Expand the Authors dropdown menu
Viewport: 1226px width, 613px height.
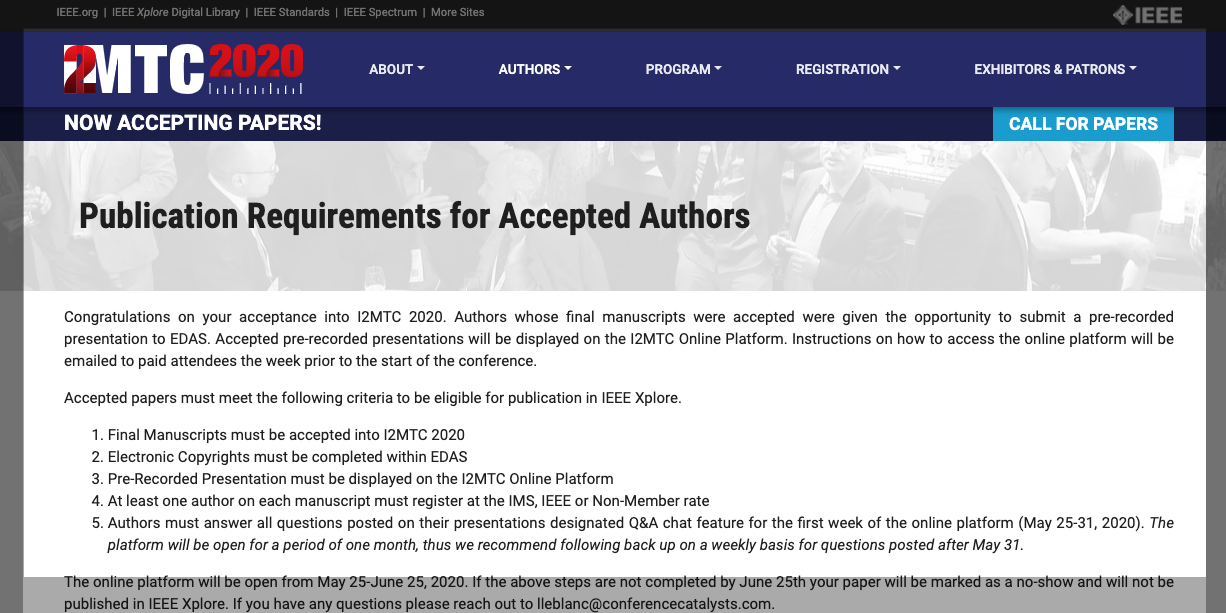[535, 69]
